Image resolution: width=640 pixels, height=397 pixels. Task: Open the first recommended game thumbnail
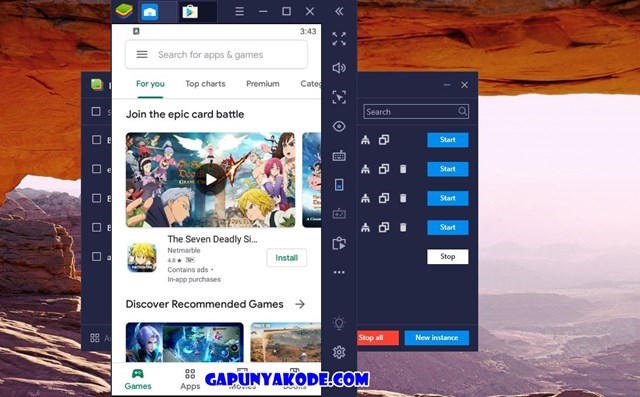pyautogui.click(x=184, y=342)
